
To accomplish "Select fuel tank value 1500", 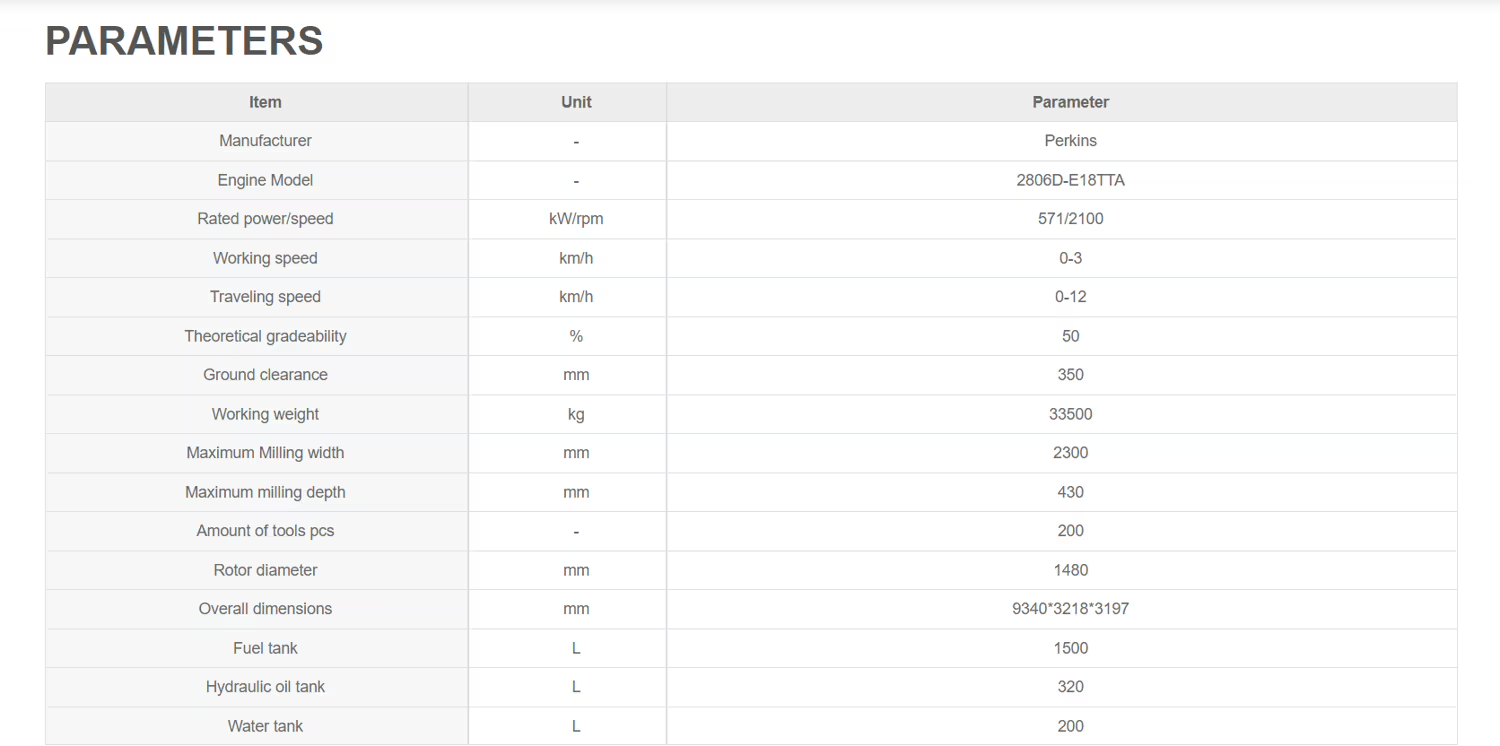I will (x=1070, y=648).
